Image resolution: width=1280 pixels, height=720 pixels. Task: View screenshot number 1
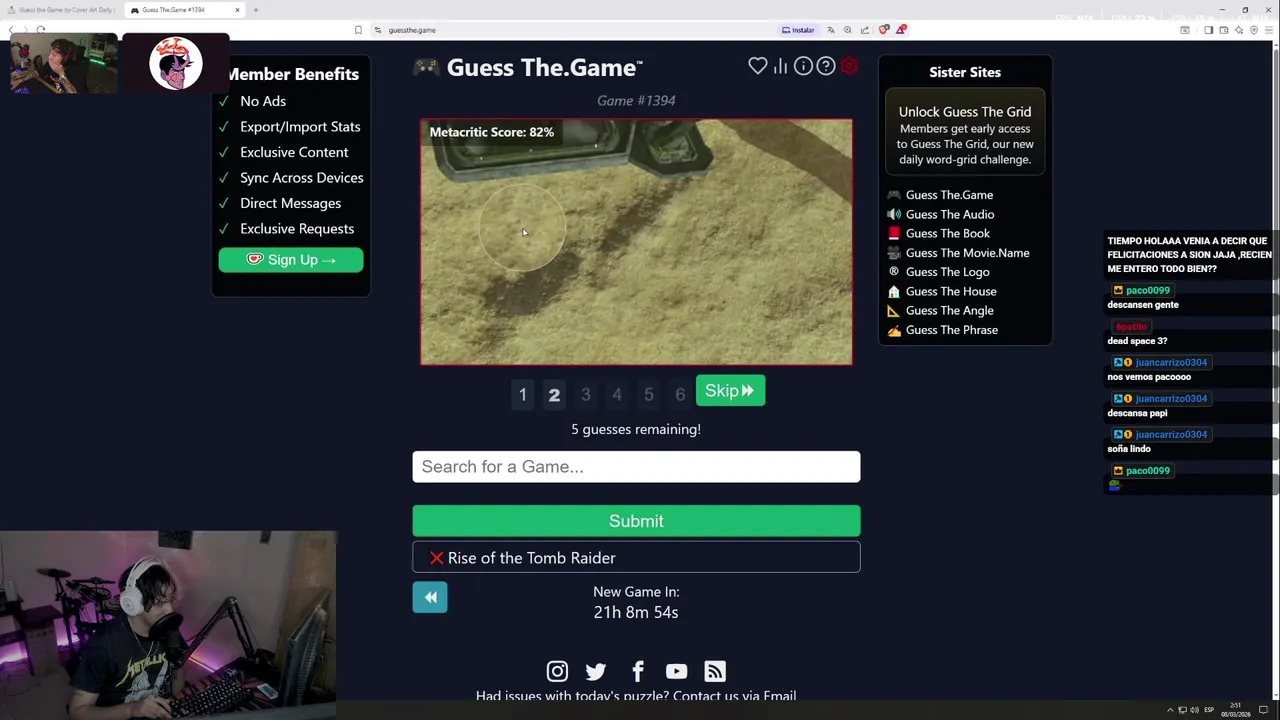522,394
